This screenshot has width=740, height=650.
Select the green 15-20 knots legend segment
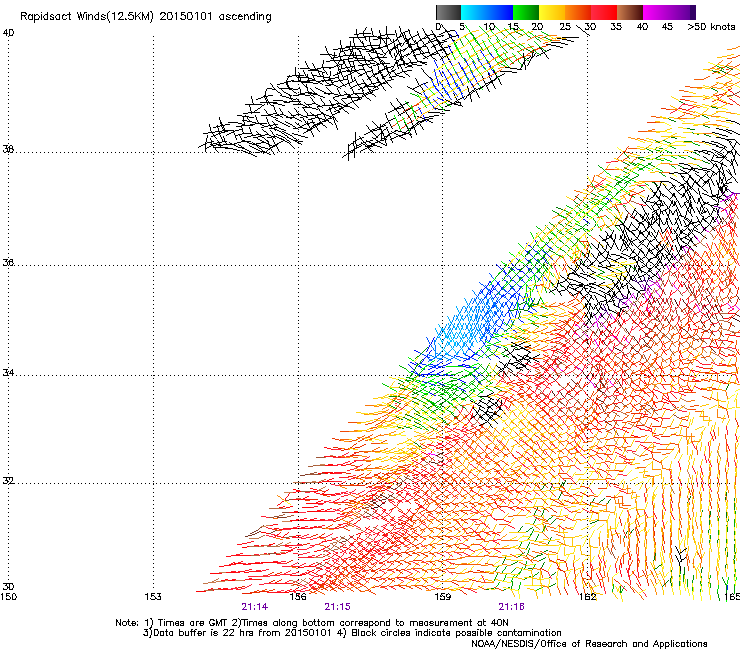tap(526, 12)
